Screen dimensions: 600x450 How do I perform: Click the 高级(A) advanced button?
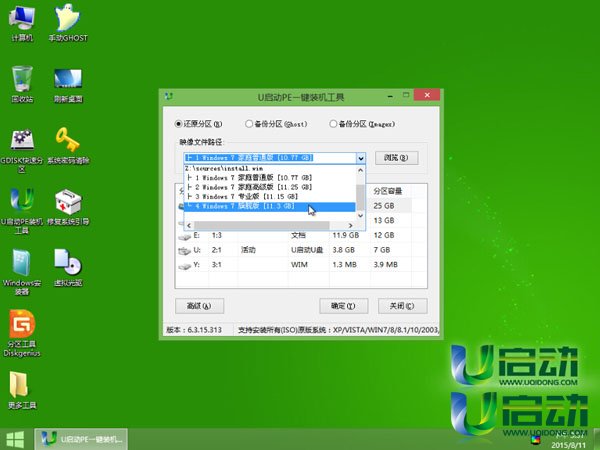pos(199,306)
